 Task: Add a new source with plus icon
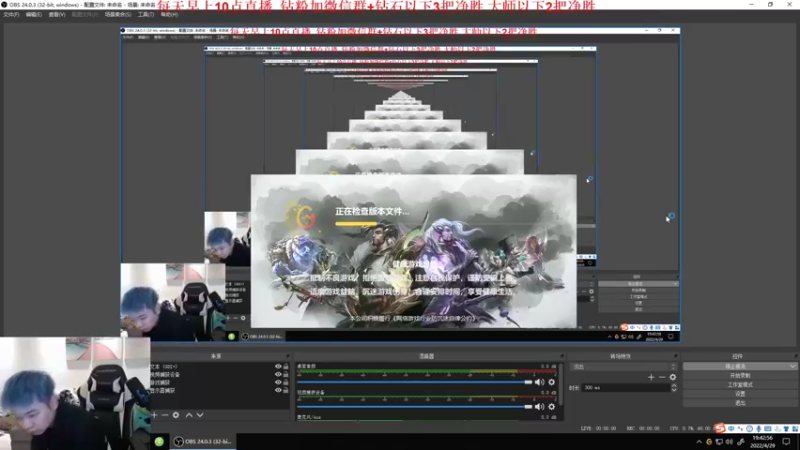154,415
